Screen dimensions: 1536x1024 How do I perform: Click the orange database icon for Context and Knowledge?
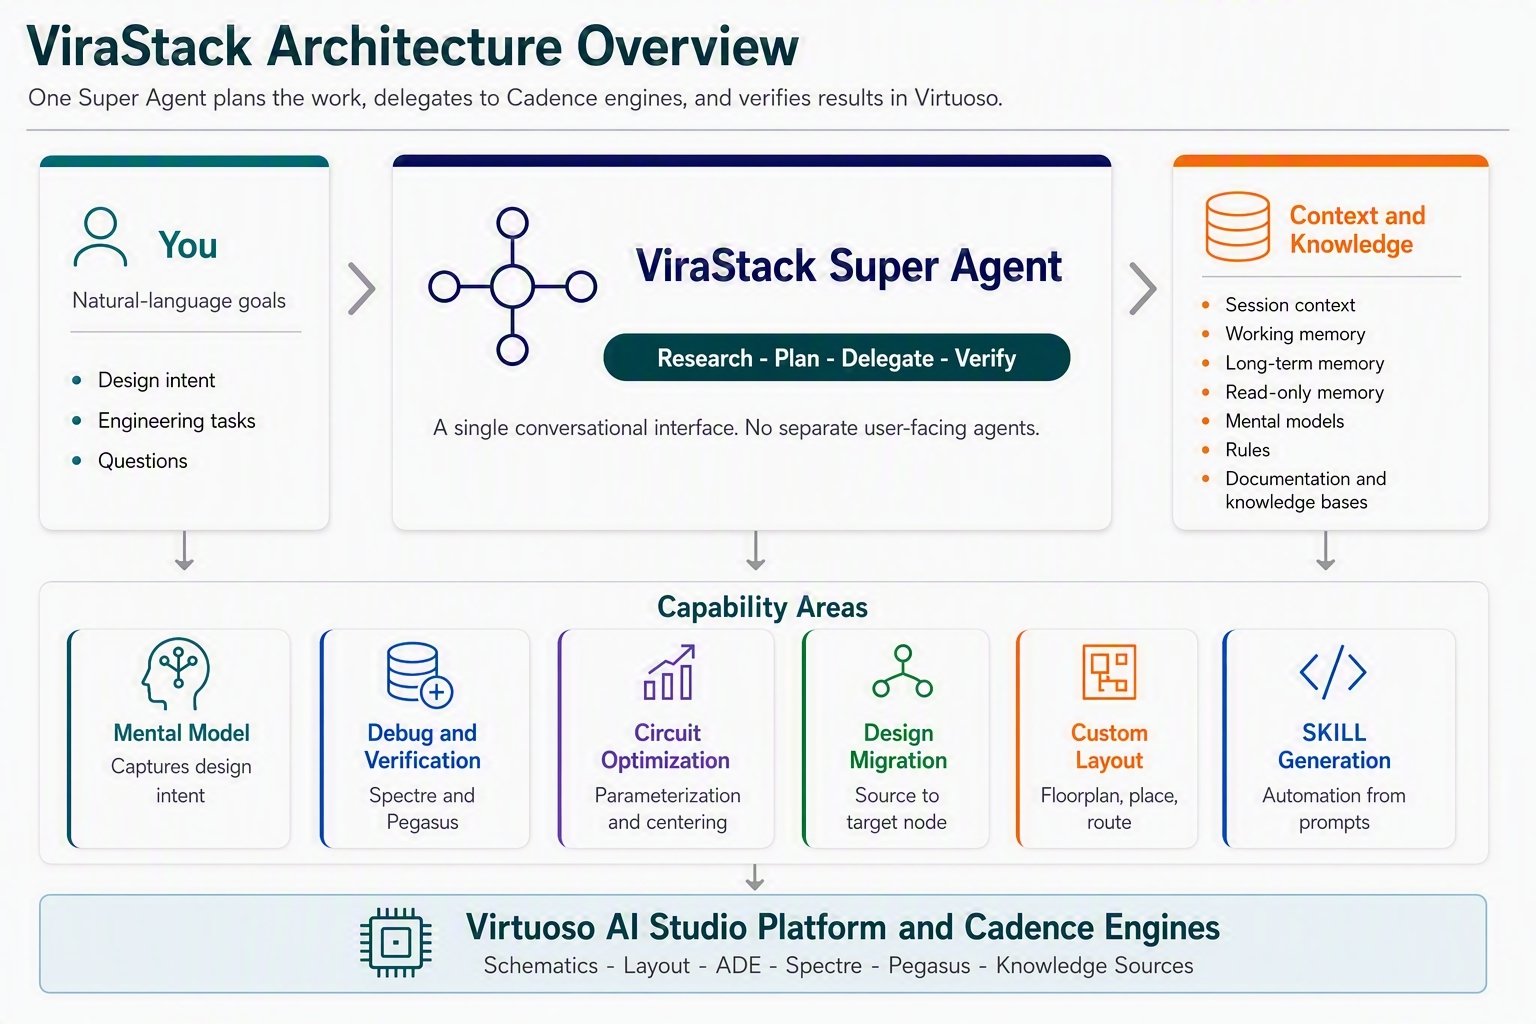click(x=1237, y=227)
